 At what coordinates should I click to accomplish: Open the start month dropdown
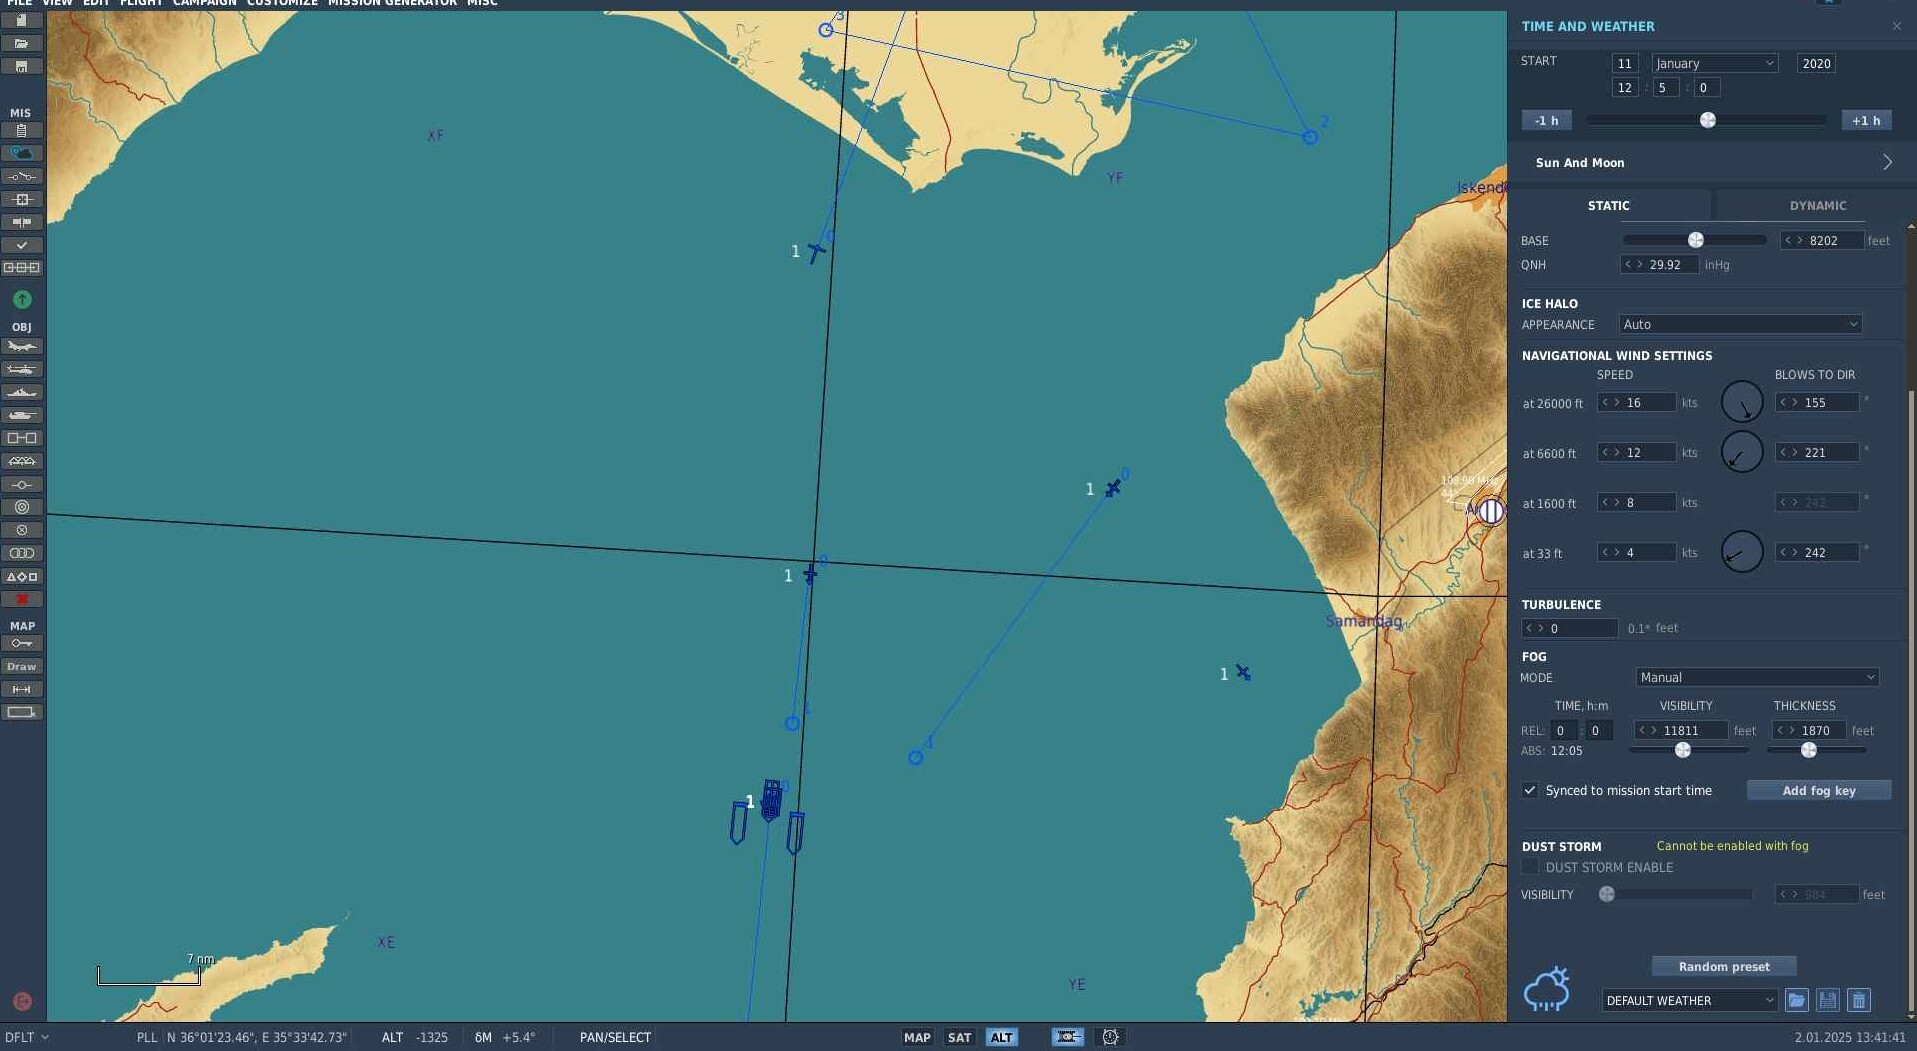tap(1714, 63)
